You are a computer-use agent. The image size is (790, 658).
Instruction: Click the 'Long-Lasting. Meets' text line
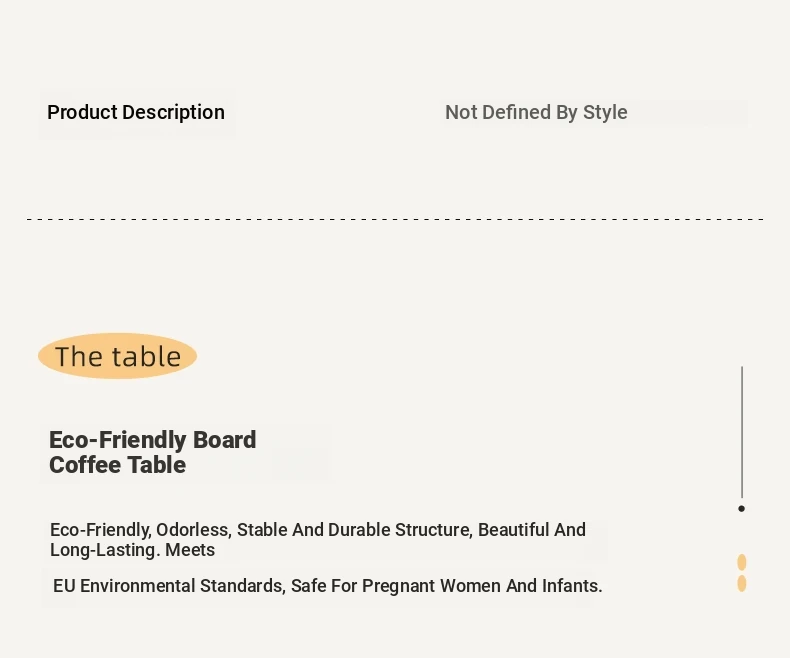(133, 550)
